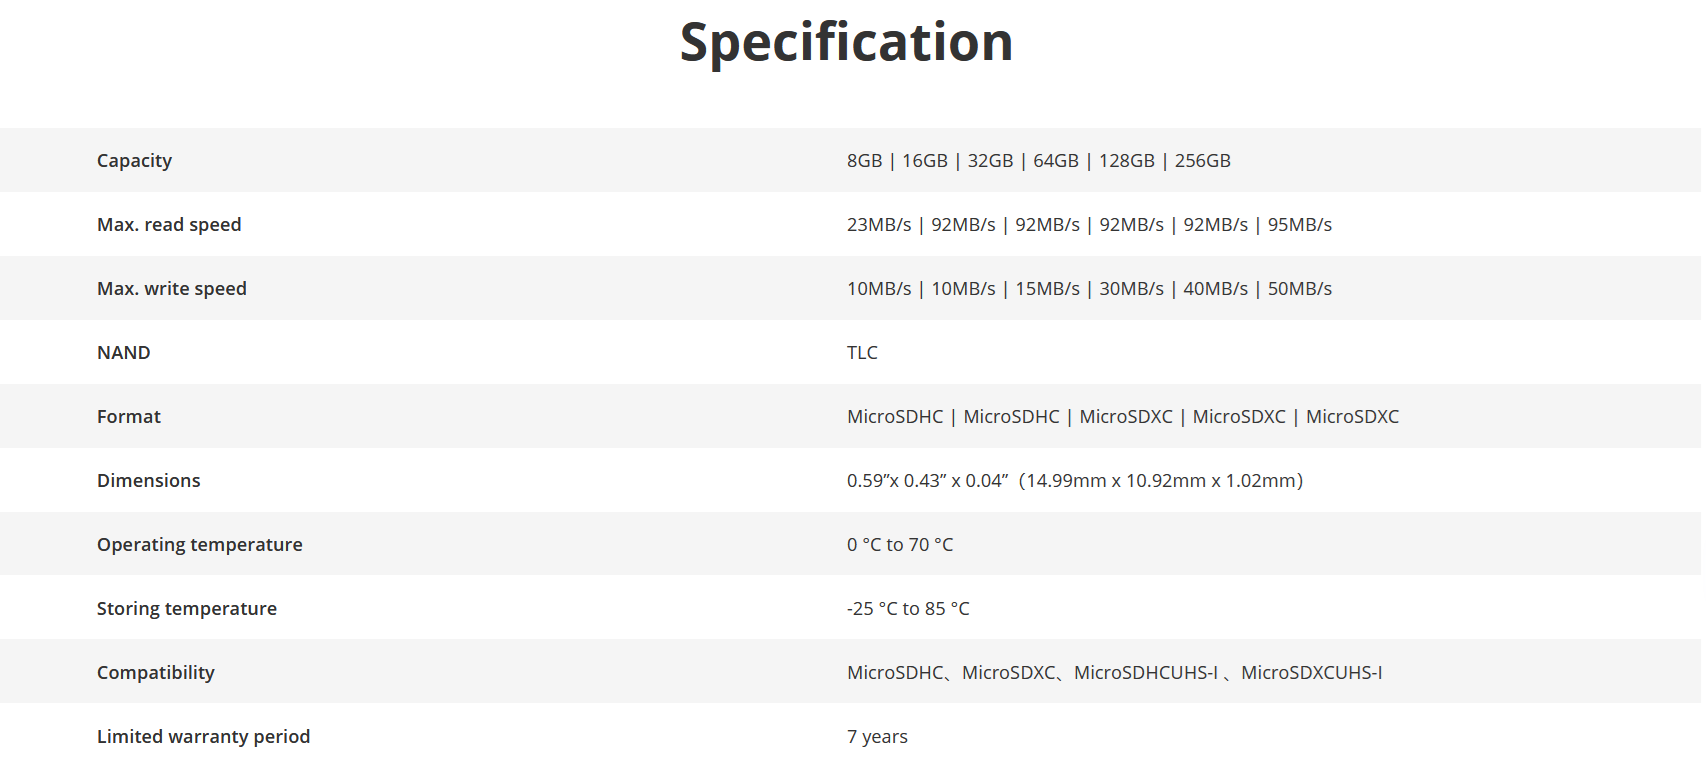The width and height of the screenshot is (1706, 760).
Task: Click the Storing temperature label
Action: pyautogui.click(x=186, y=609)
